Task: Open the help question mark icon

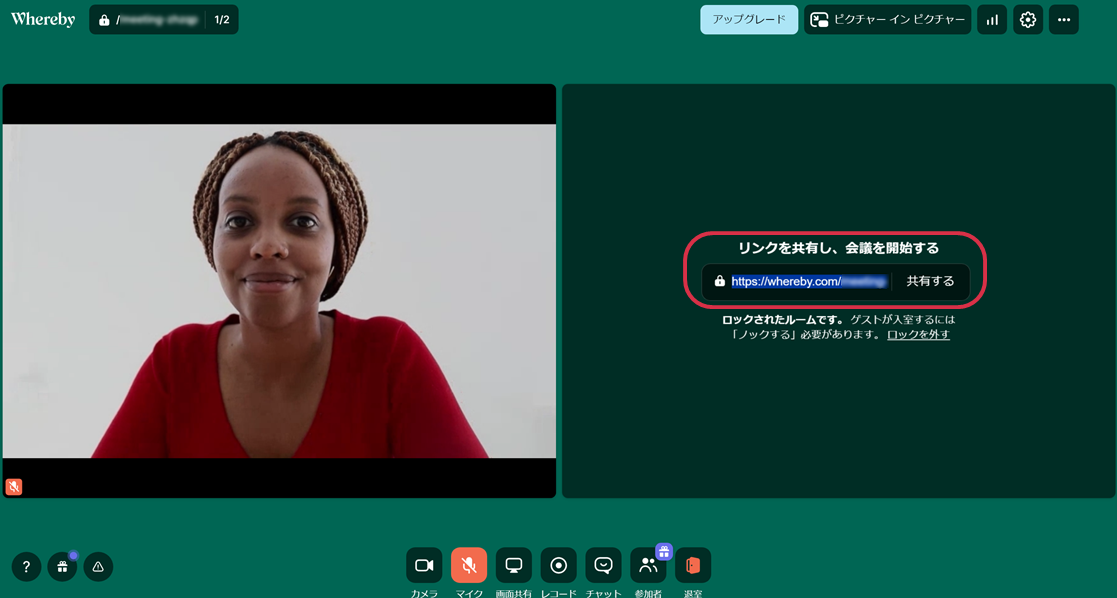Action: (x=27, y=567)
